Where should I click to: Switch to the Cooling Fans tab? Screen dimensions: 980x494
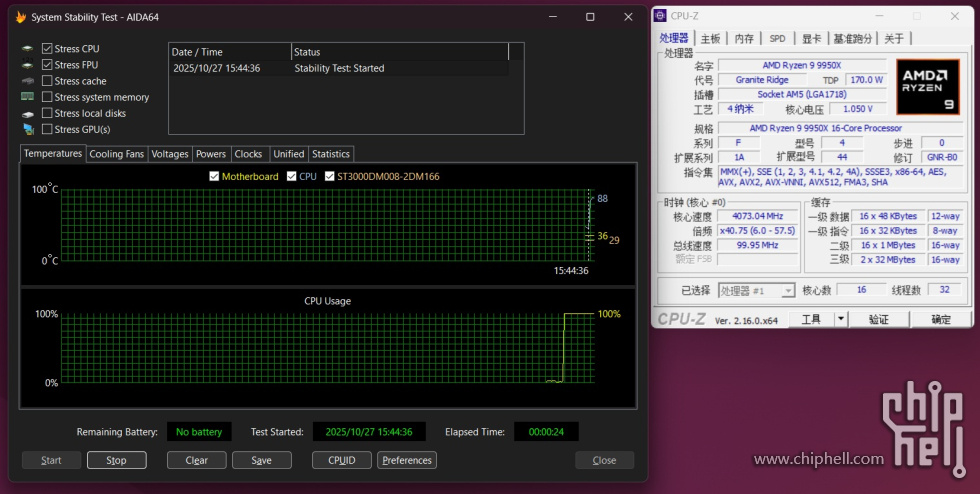(117, 154)
